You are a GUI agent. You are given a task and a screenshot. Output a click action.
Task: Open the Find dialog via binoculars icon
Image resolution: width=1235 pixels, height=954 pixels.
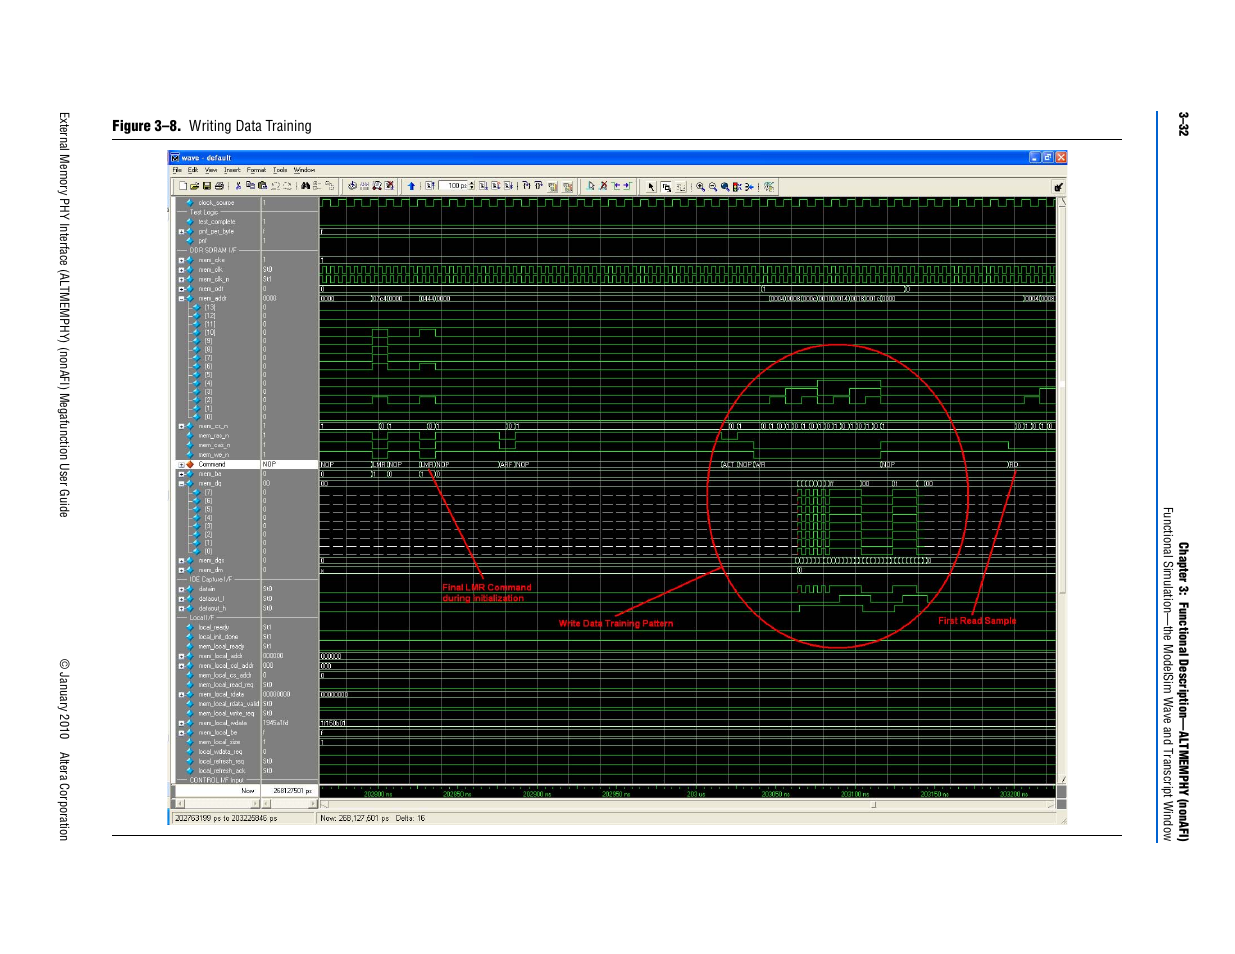[x=304, y=186]
